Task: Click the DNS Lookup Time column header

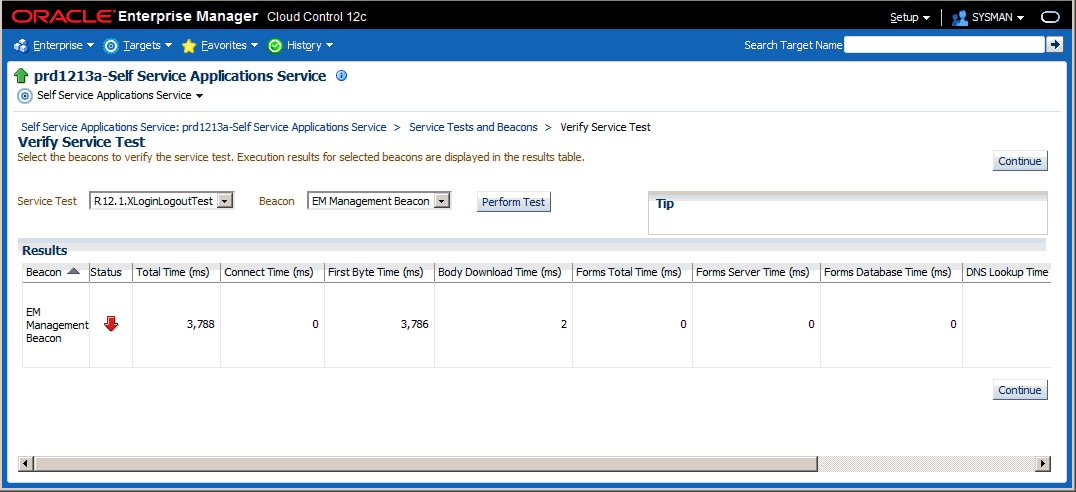Action: [x=1007, y=272]
